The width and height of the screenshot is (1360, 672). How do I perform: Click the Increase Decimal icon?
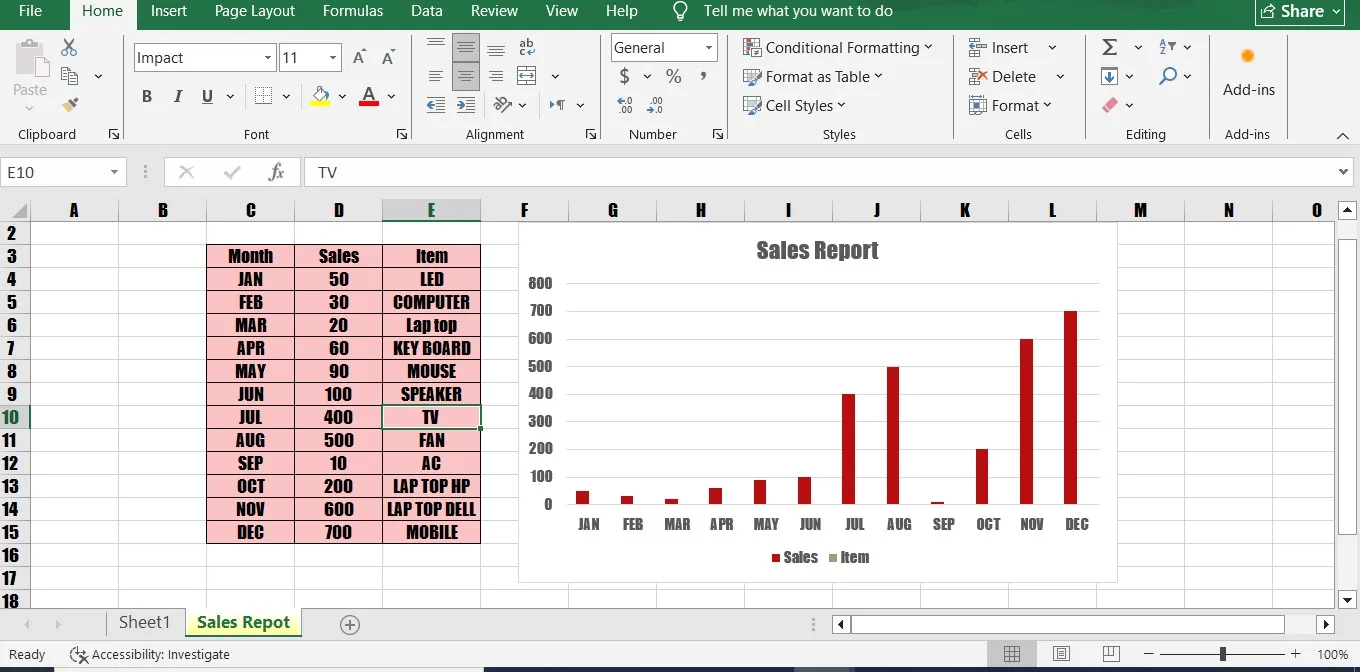tap(626, 105)
